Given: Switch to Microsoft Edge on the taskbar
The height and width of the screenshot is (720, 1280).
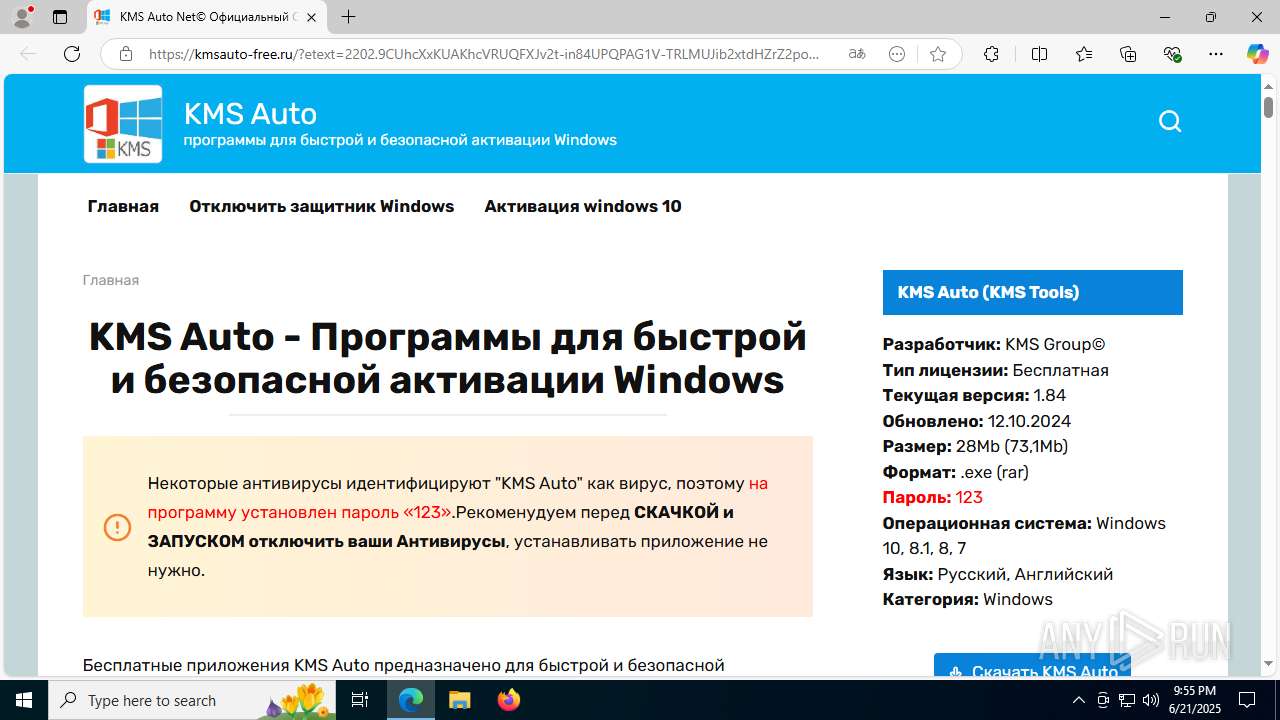Looking at the screenshot, I should [x=411, y=700].
